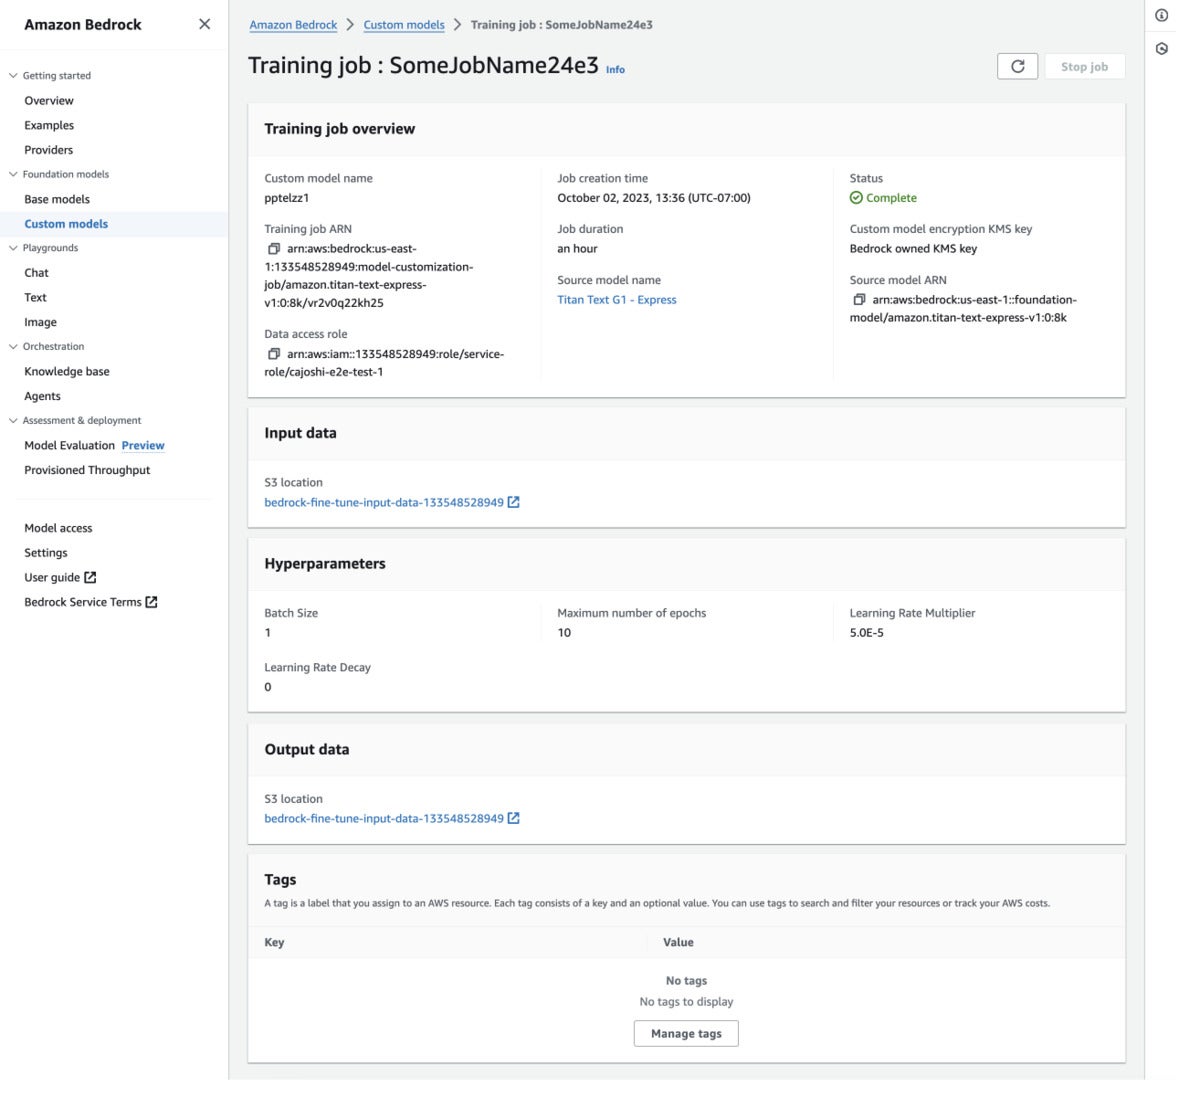Image resolution: width=1200 pixels, height=1107 pixels.
Task: Open Input data S3 location external icon
Action: point(514,502)
